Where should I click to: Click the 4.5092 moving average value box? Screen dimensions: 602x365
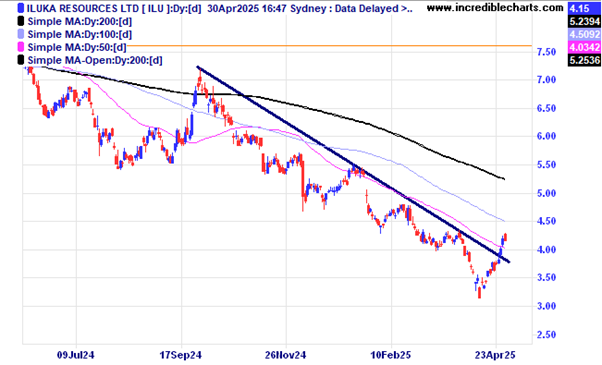point(584,34)
